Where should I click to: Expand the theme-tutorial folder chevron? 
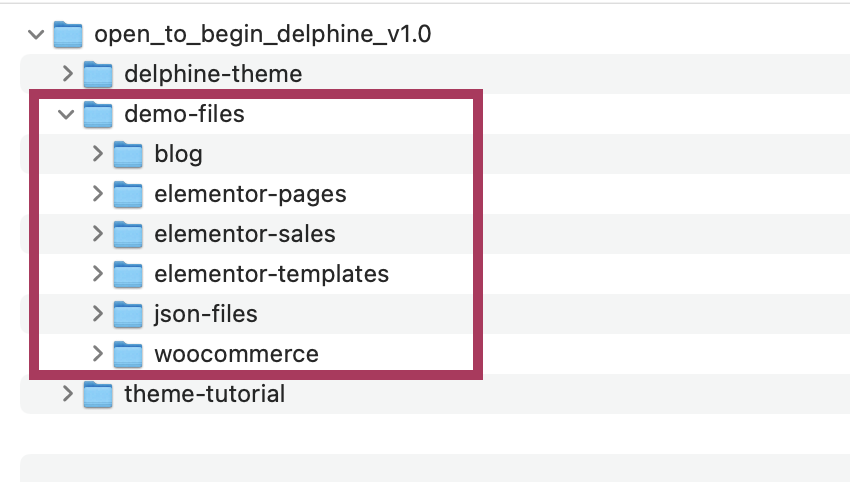(67, 394)
